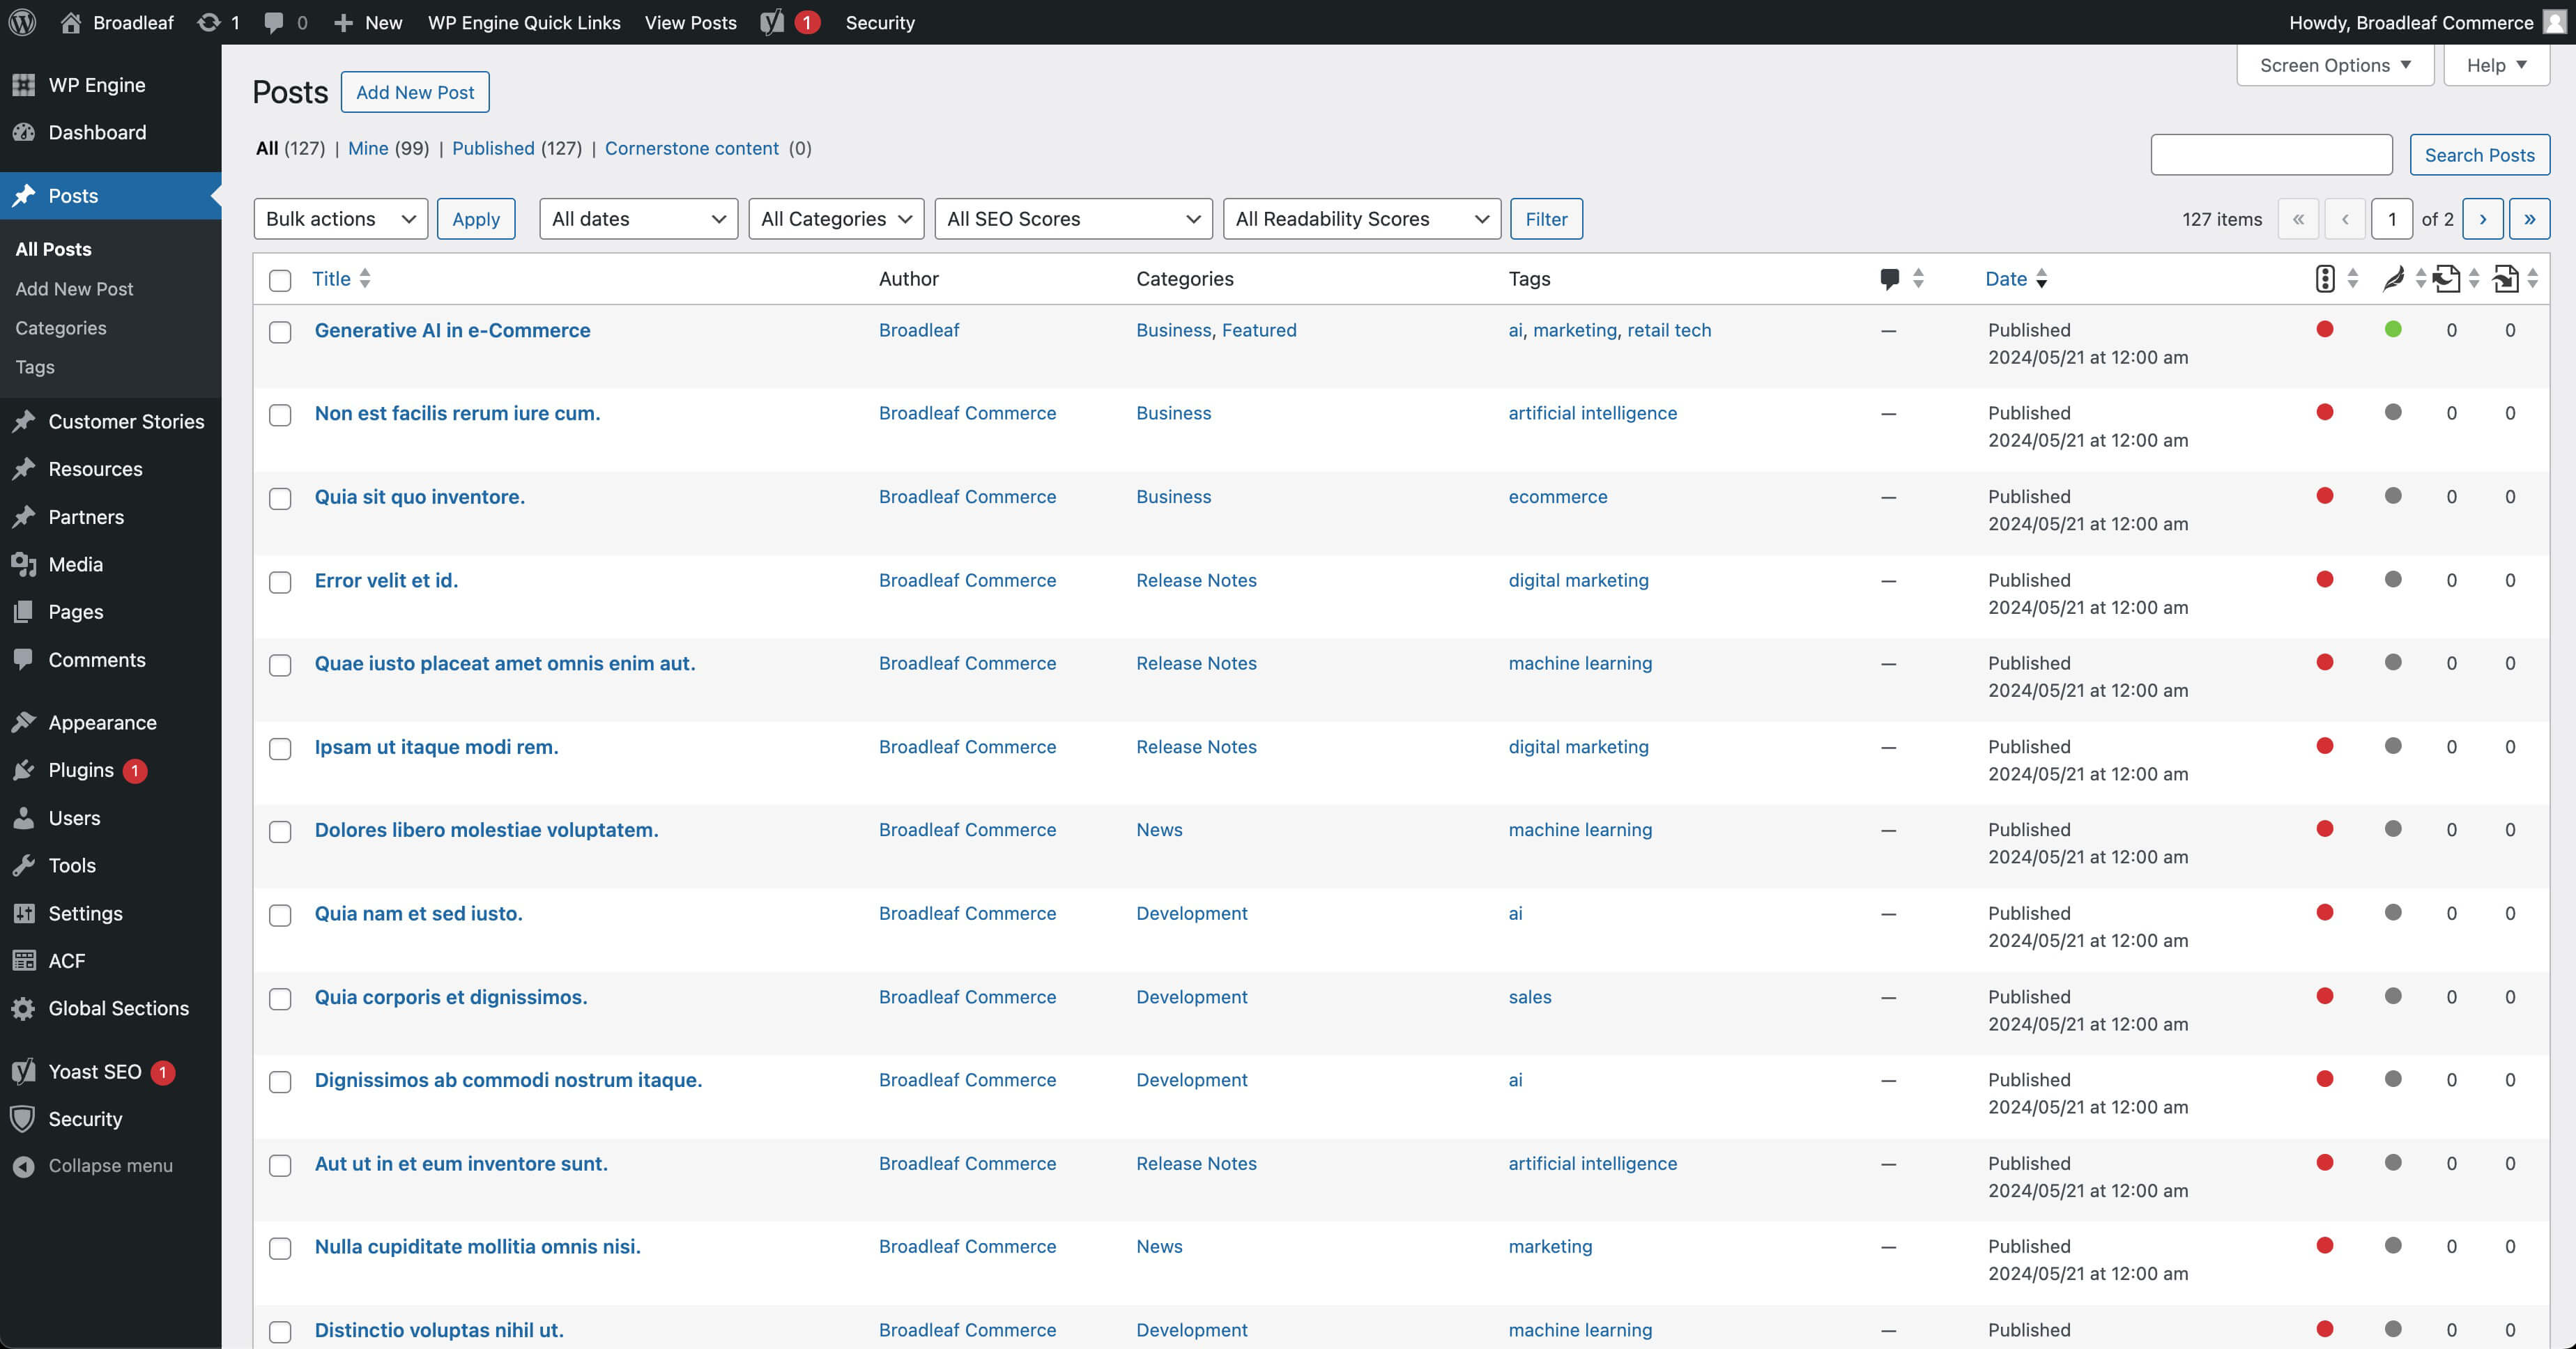Open the All Readability Scores dropdown
Viewport: 2576px width, 1349px height.
point(1361,219)
